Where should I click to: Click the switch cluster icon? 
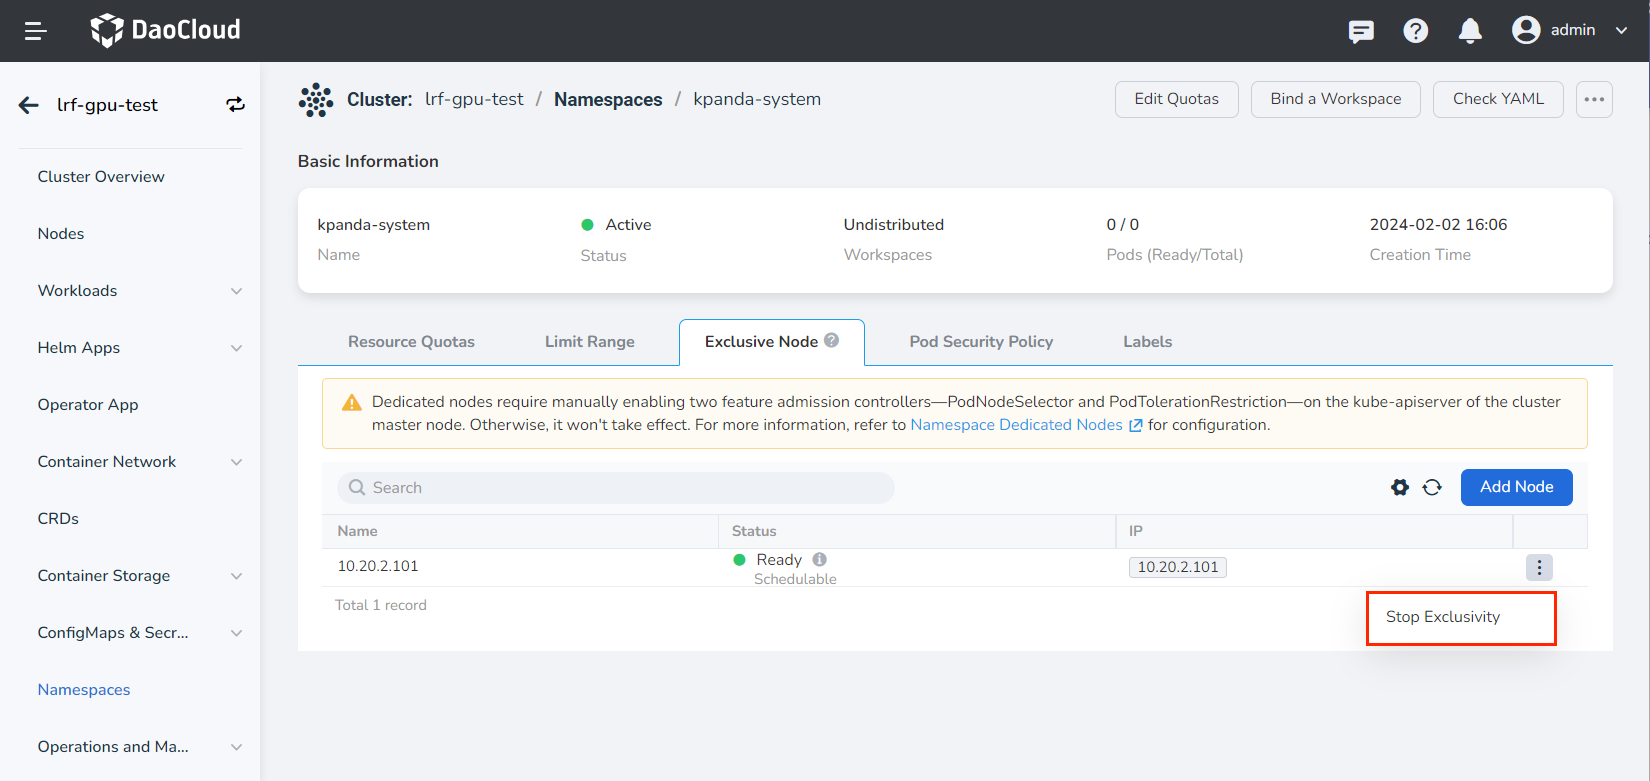pos(235,105)
